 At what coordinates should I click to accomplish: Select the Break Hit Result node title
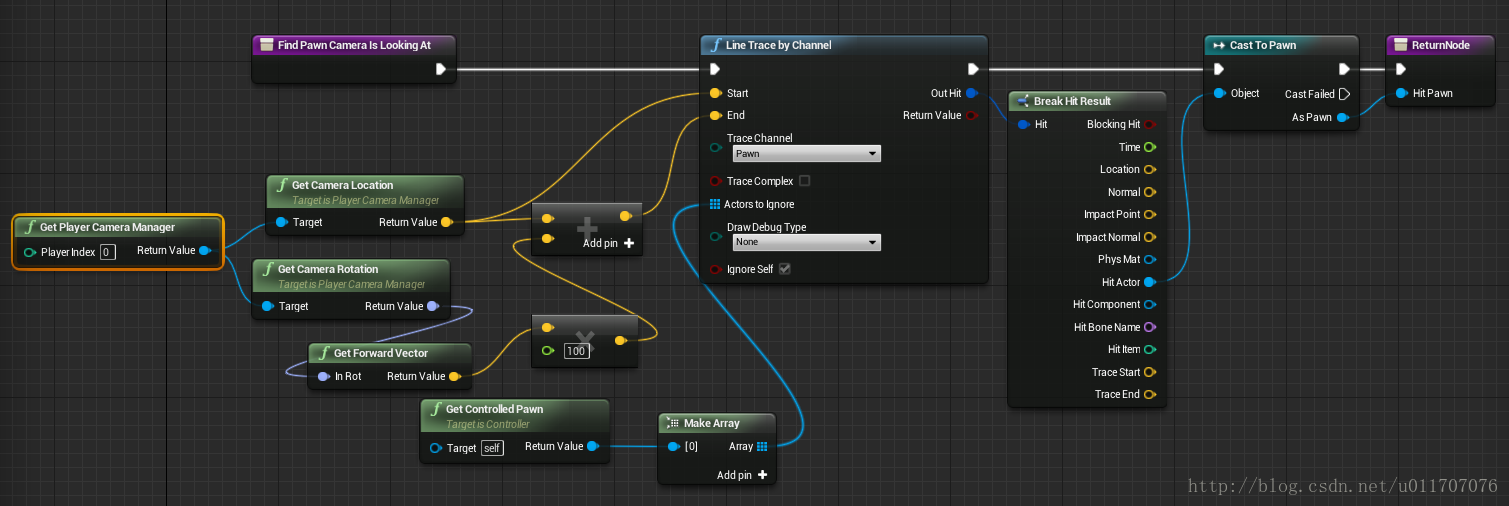pos(1087,101)
